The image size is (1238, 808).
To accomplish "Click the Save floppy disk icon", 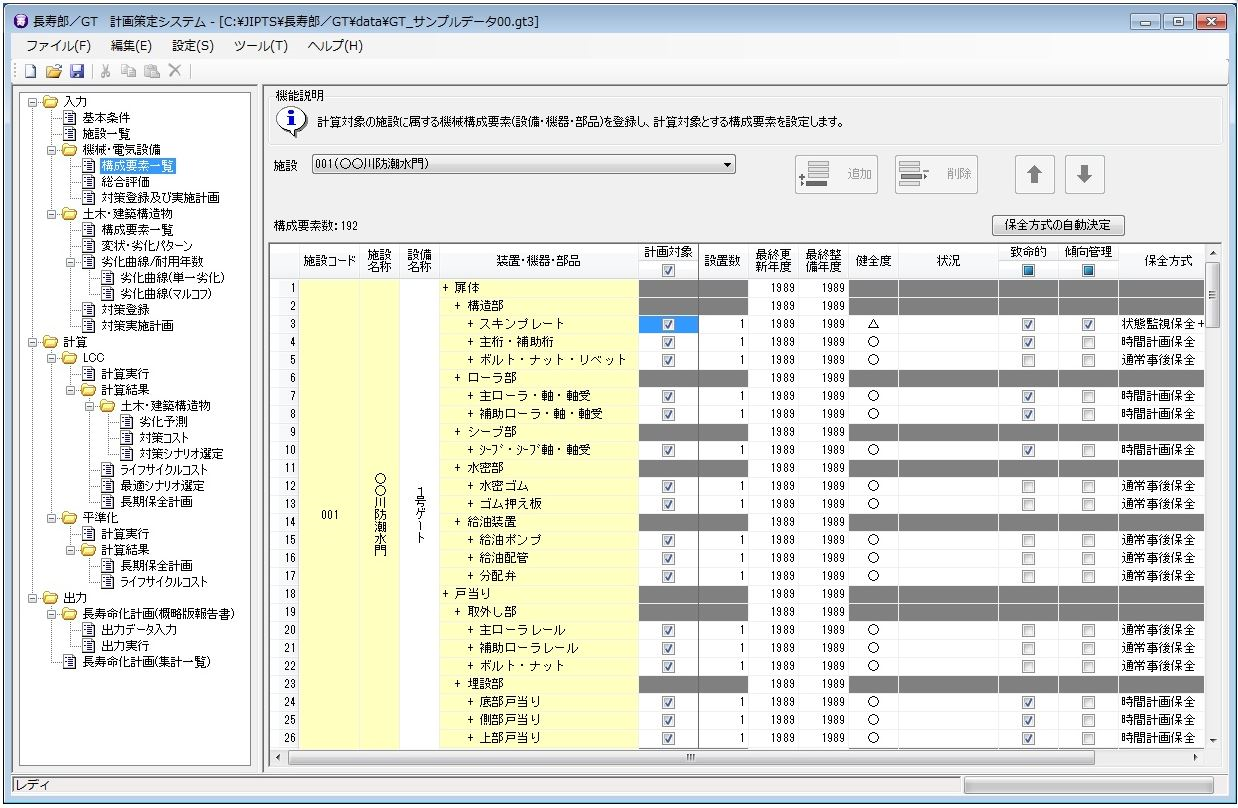I will (77, 71).
